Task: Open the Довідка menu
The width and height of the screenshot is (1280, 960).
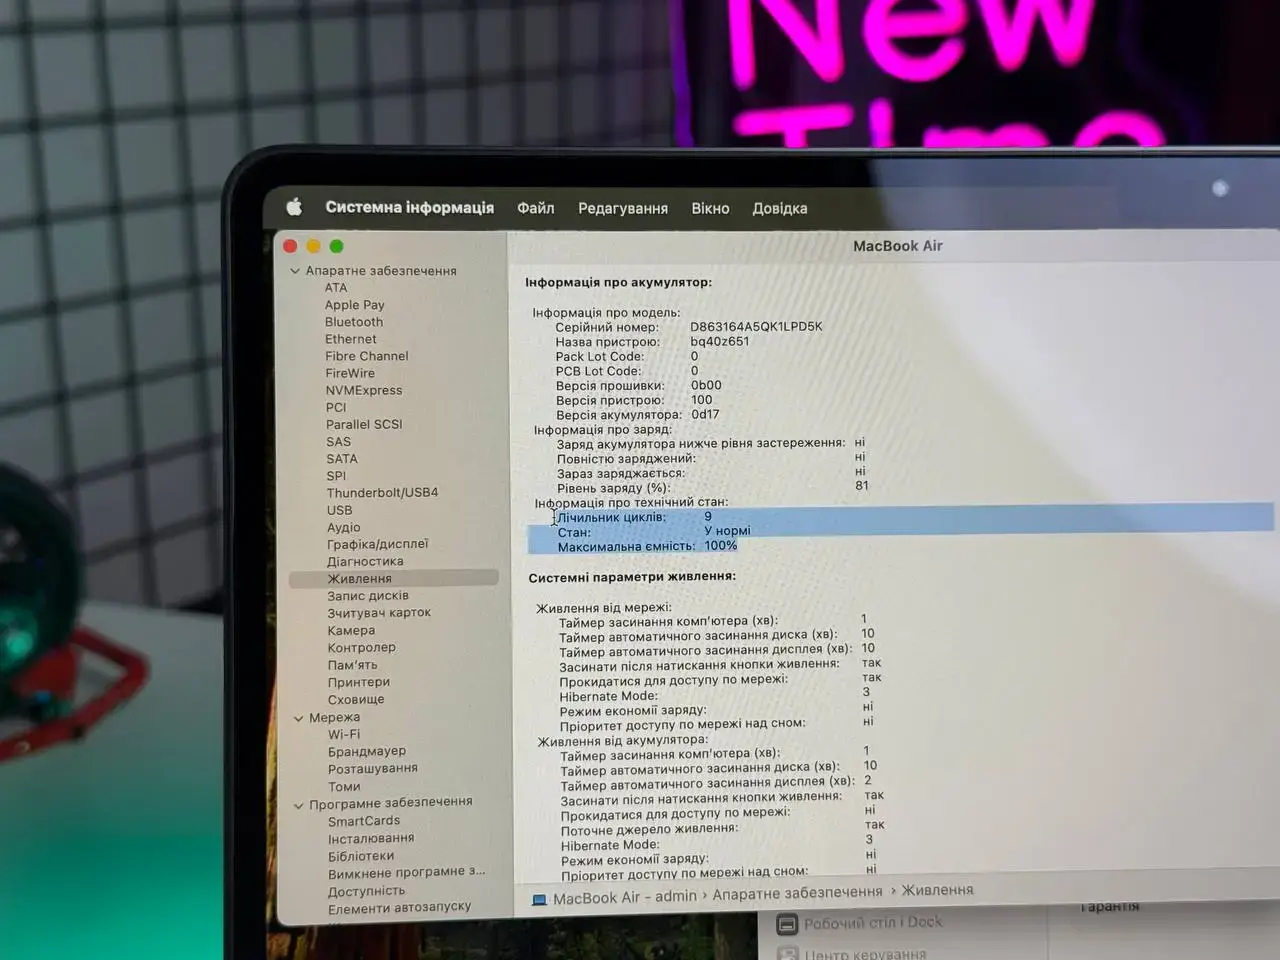Action: tap(780, 208)
